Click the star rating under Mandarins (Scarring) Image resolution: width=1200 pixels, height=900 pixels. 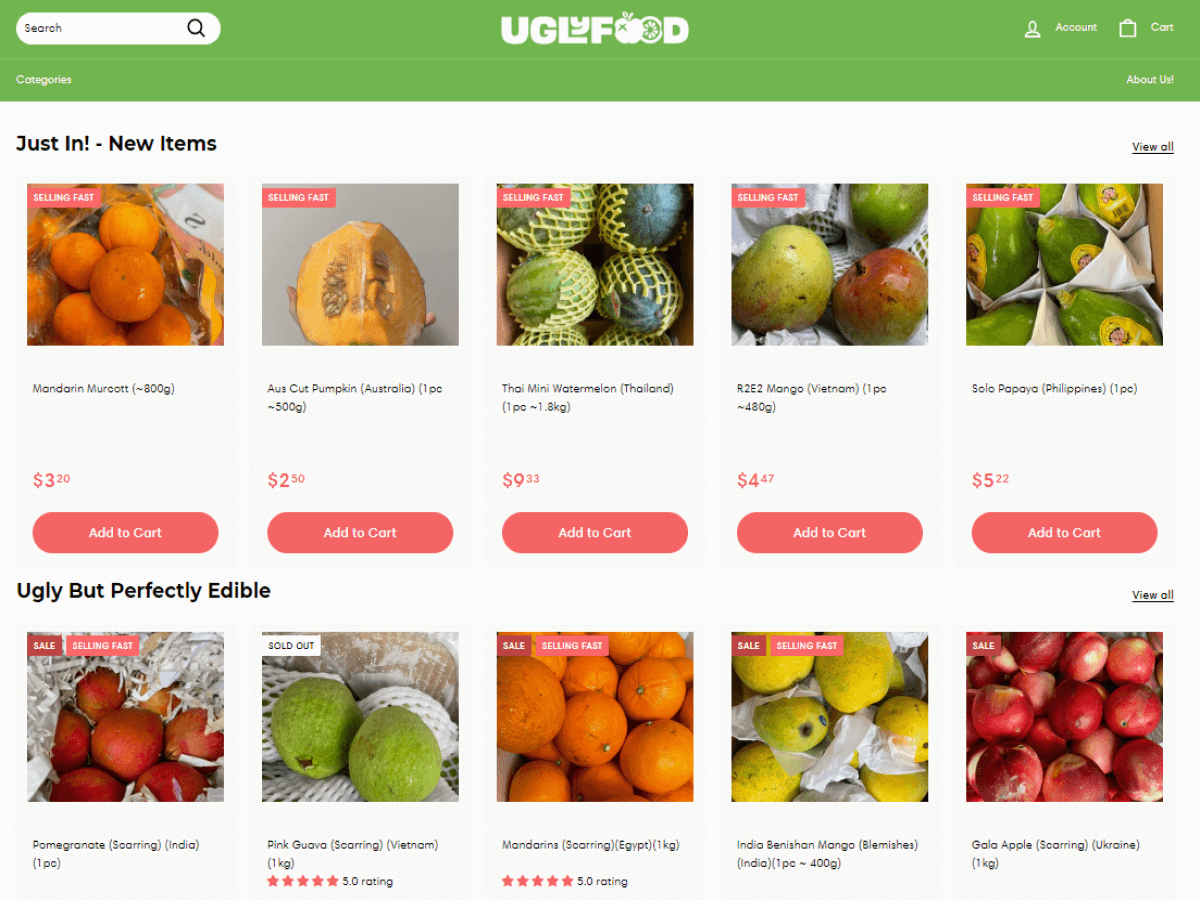pos(538,881)
